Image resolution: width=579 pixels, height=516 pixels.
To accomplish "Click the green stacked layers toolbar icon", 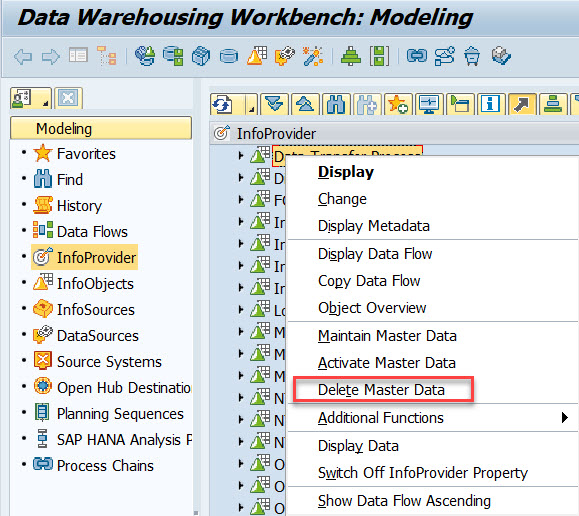I will 553,104.
